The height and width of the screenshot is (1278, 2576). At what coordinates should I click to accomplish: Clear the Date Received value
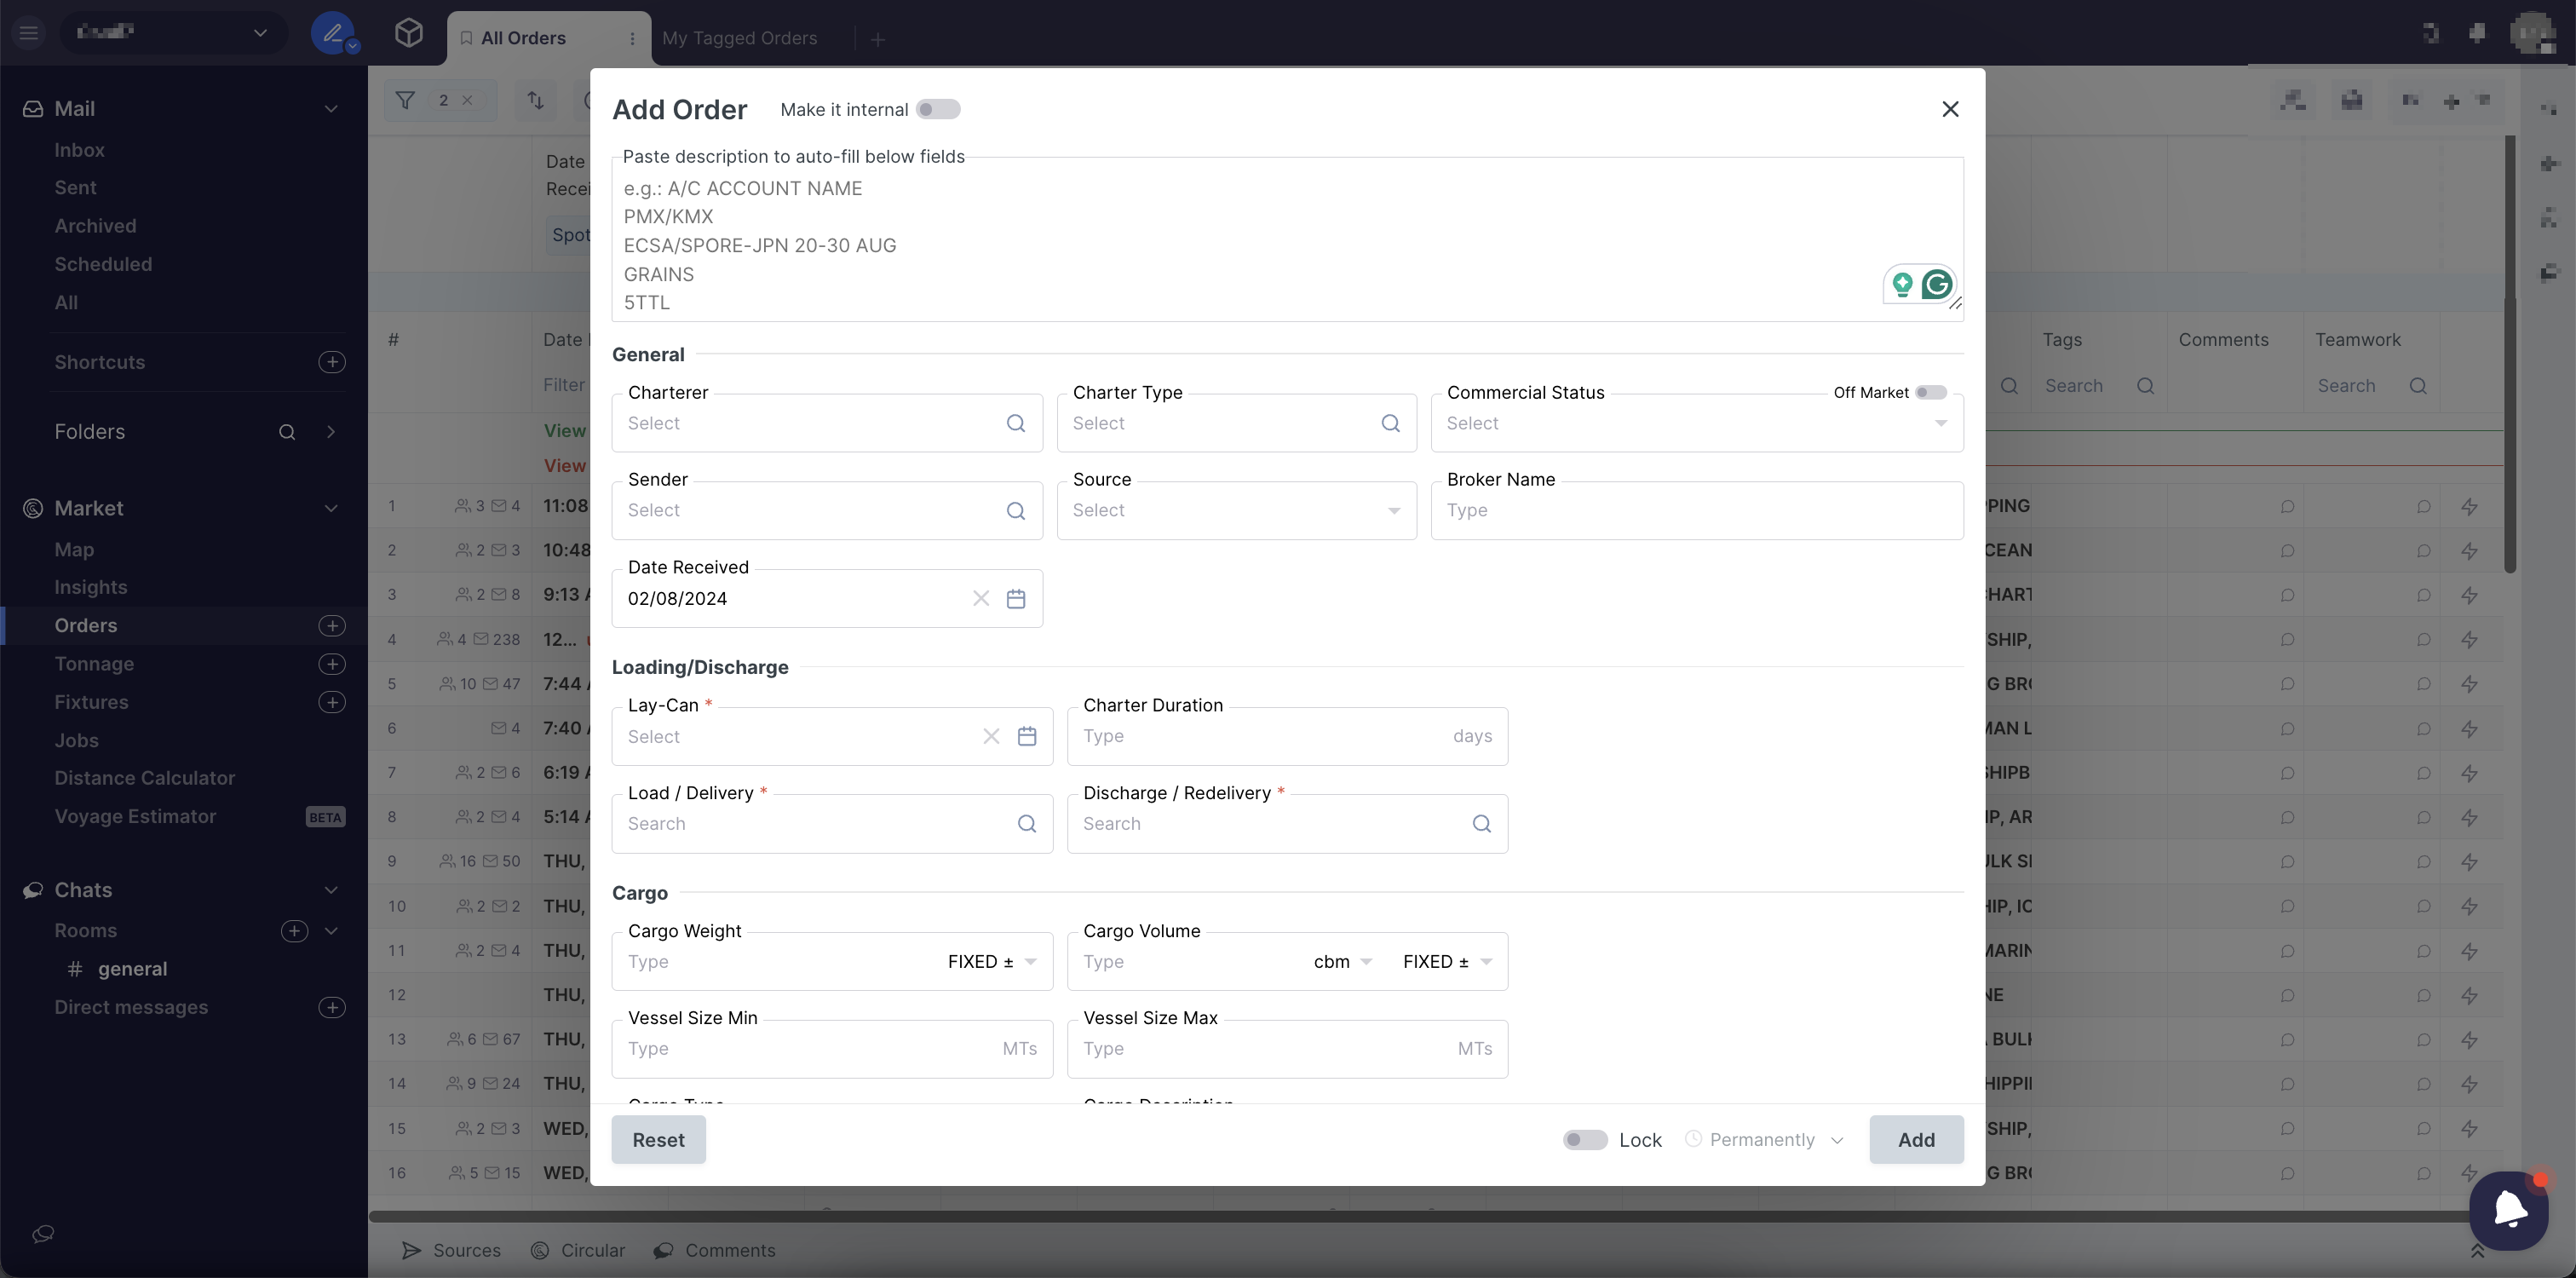(x=980, y=599)
